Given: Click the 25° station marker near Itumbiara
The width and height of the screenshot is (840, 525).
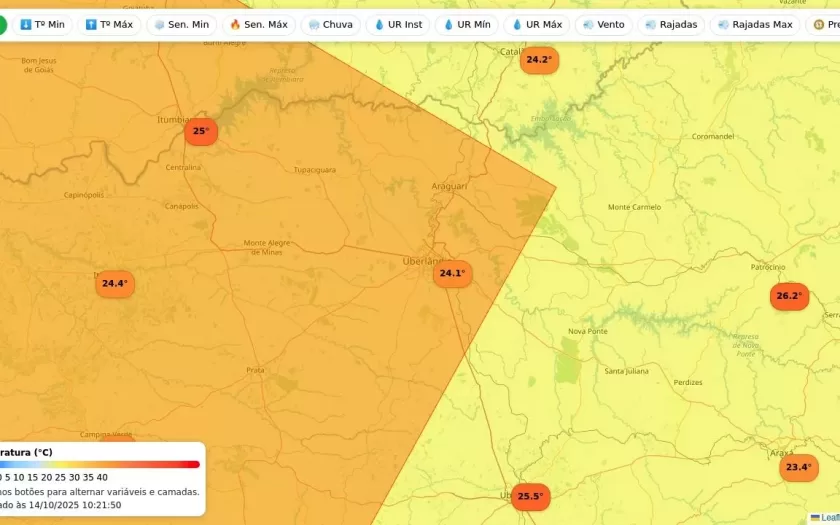Looking at the screenshot, I should click(x=200, y=131).
